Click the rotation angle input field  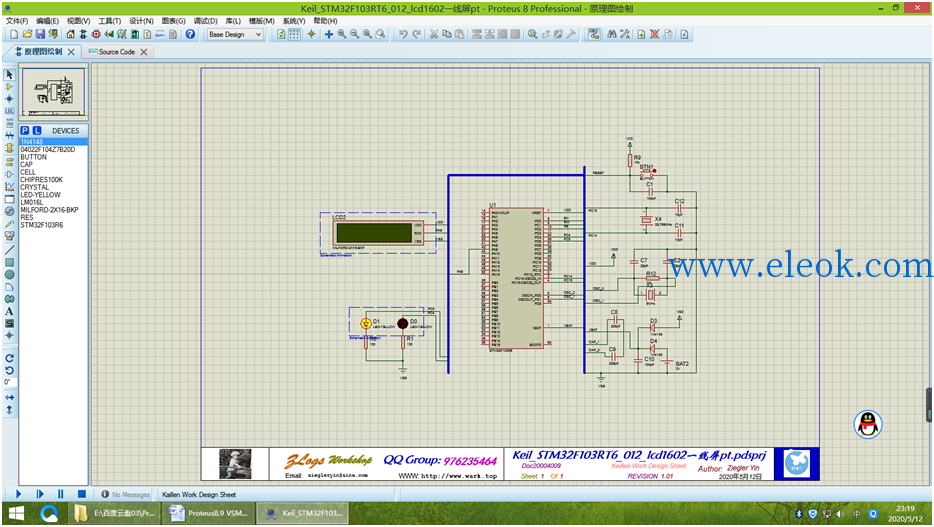pyautogui.click(x=10, y=382)
